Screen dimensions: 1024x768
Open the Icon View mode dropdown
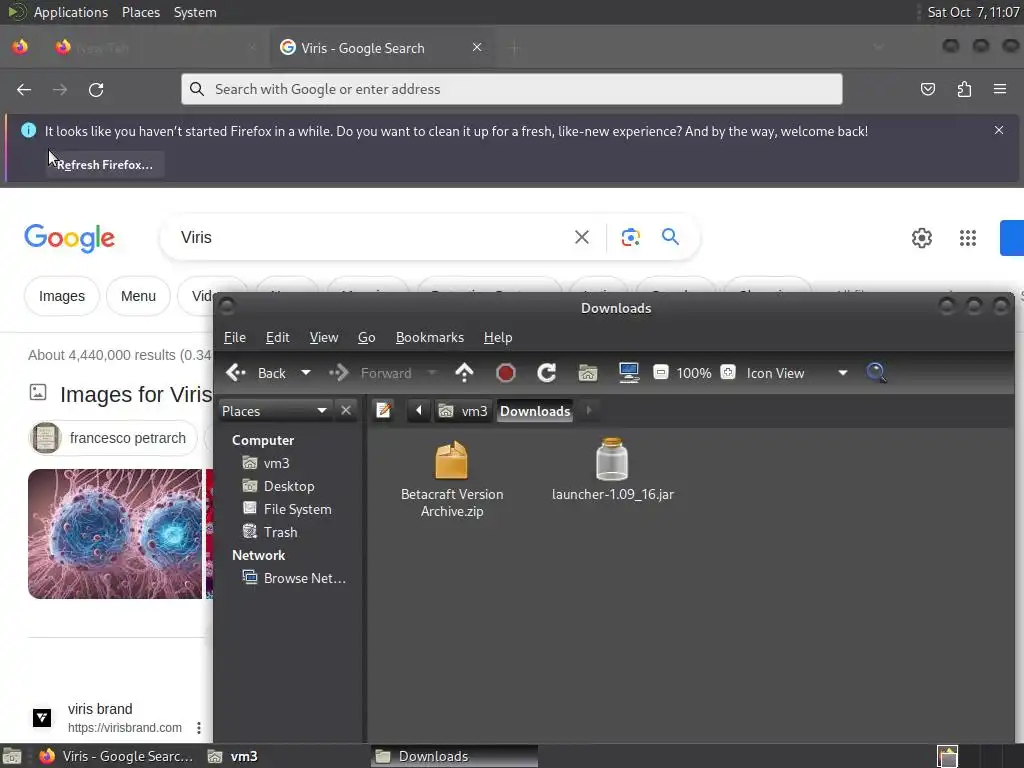(x=797, y=373)
